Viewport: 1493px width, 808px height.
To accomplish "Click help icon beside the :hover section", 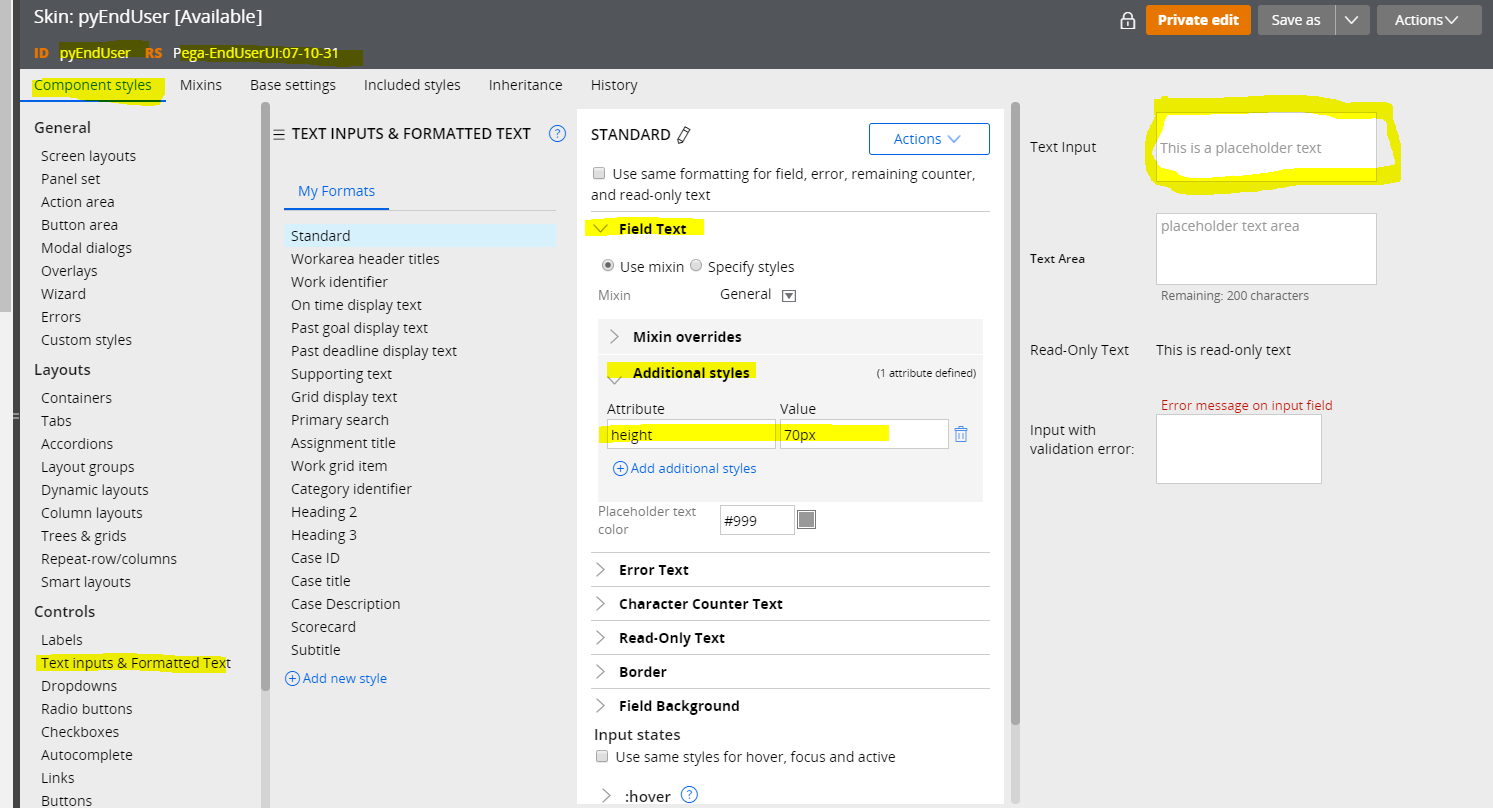I will tap(688, 795).
